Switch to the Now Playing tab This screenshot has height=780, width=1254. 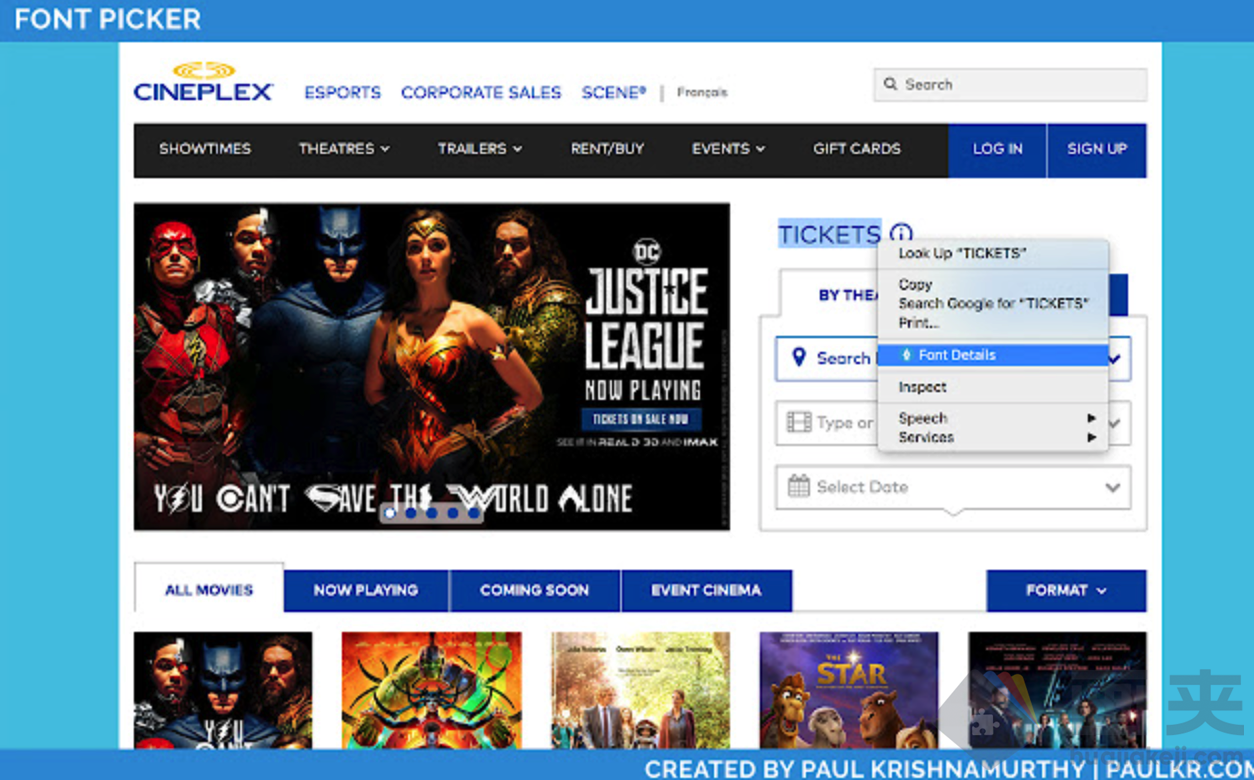(366, 591)
